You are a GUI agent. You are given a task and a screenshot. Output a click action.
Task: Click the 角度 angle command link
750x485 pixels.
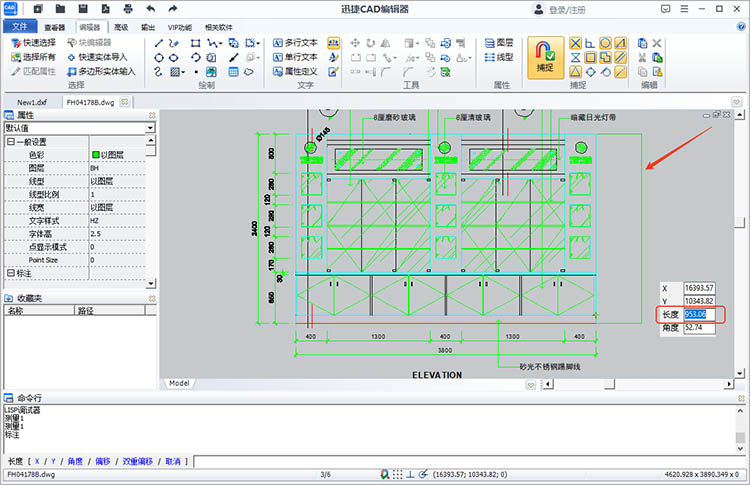click(75, 462)
